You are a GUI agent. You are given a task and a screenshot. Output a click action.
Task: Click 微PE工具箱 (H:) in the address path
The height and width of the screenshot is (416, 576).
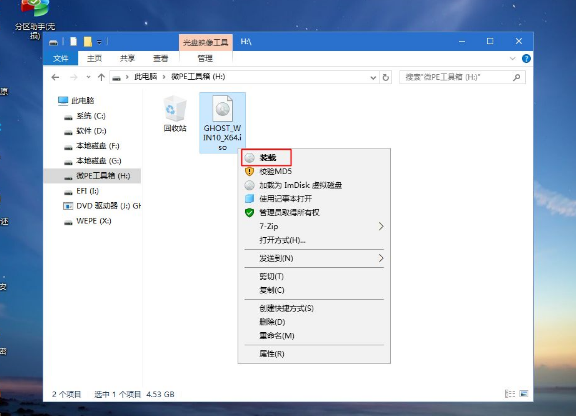point(198,77)
